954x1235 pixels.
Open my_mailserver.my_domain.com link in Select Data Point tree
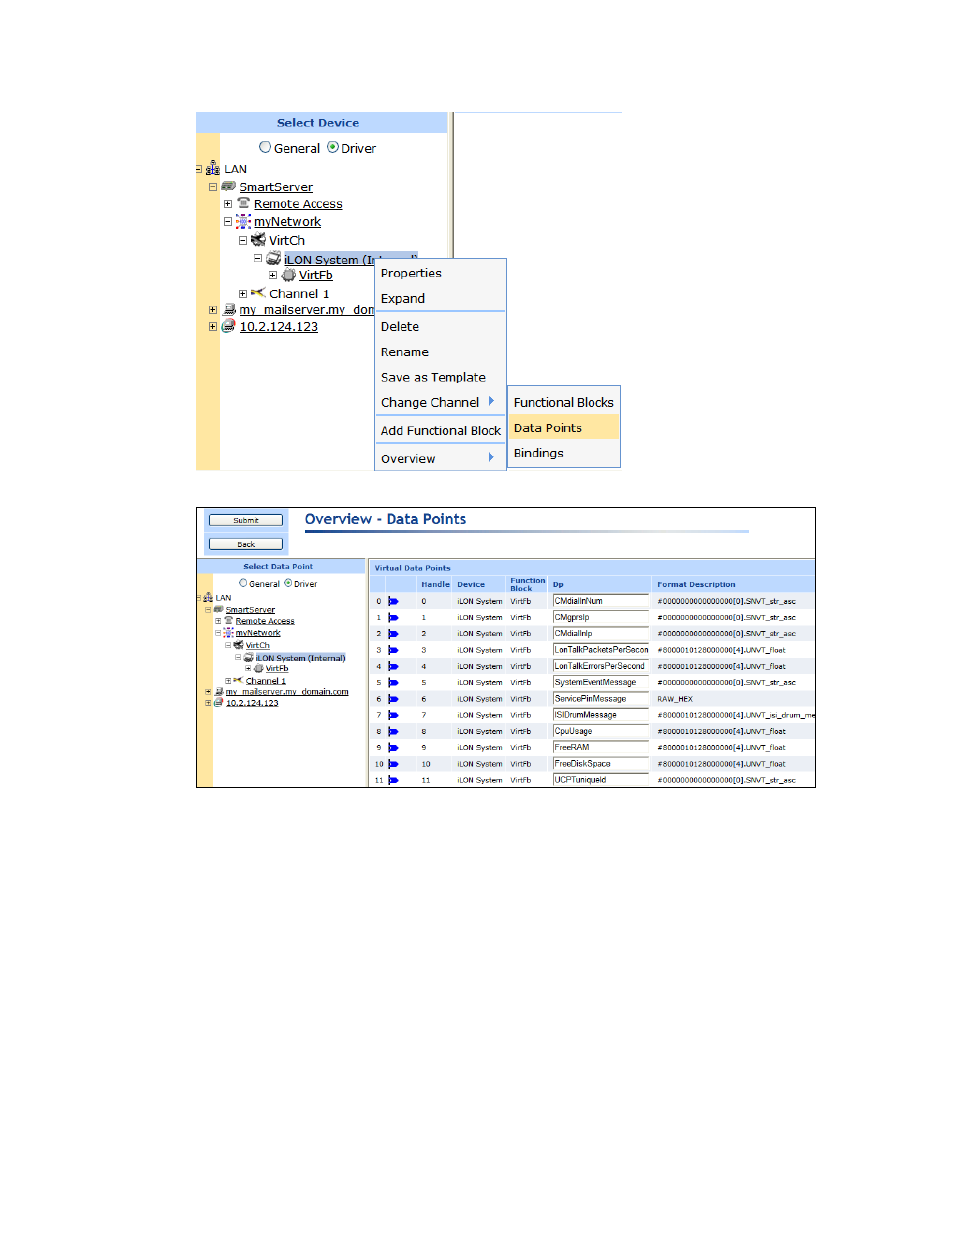(x=287, y=692)
